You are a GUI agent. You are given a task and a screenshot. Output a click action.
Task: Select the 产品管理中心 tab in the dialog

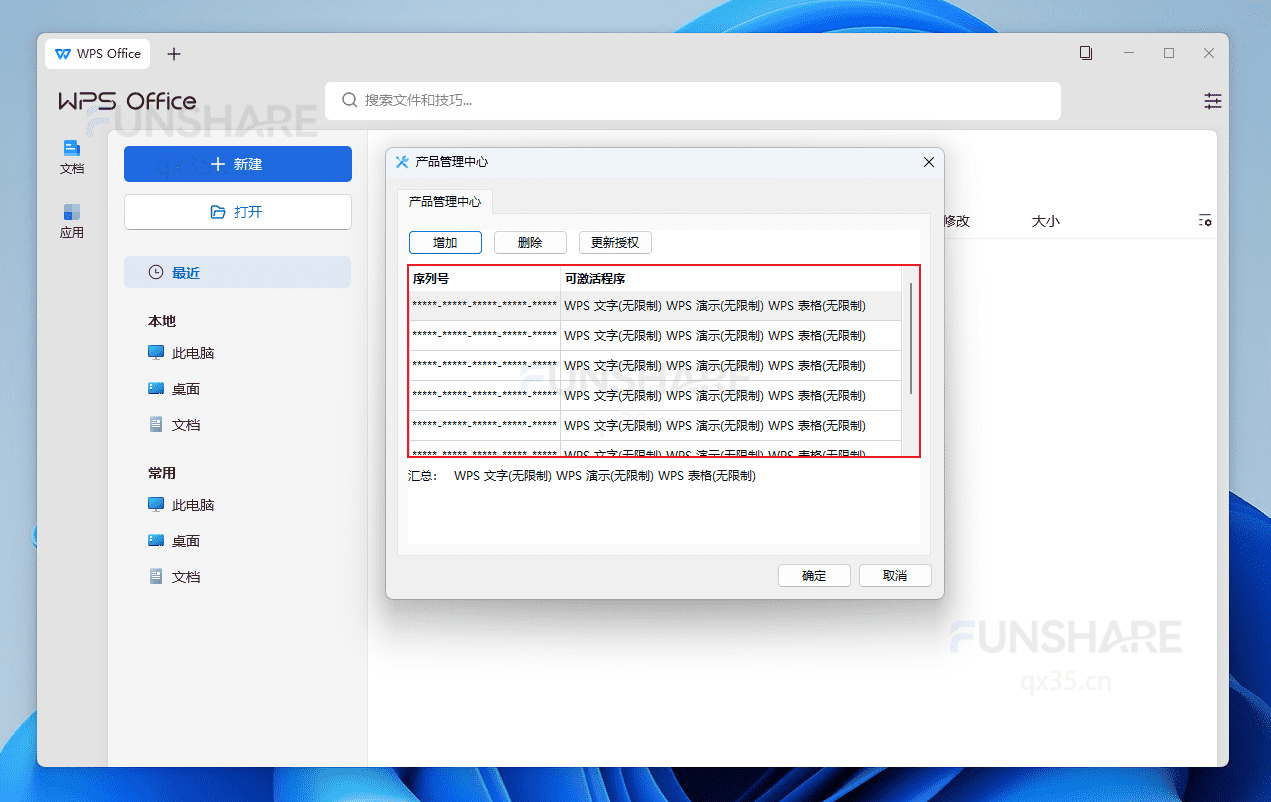(444, 200)
